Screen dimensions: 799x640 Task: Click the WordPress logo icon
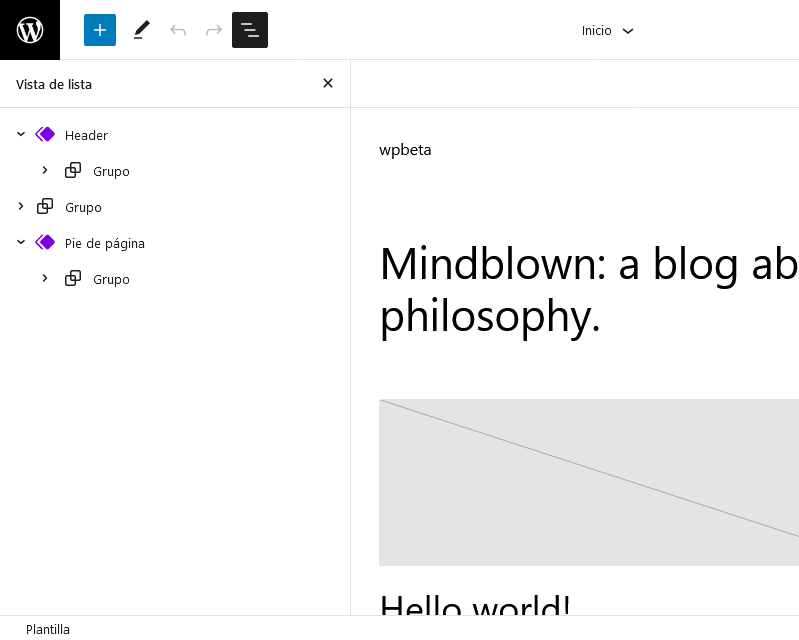(30, 30)
